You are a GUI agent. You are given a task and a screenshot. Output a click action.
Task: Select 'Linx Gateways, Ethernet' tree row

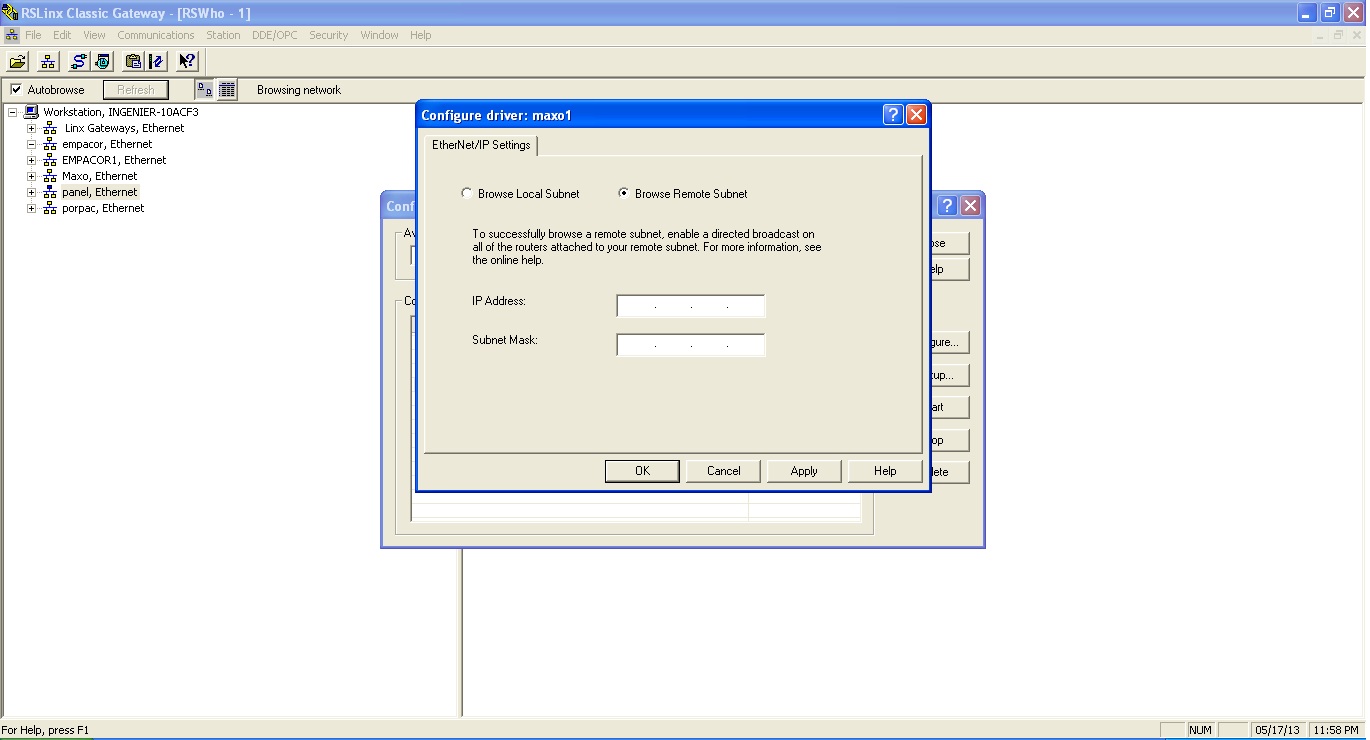coord(124,128)
